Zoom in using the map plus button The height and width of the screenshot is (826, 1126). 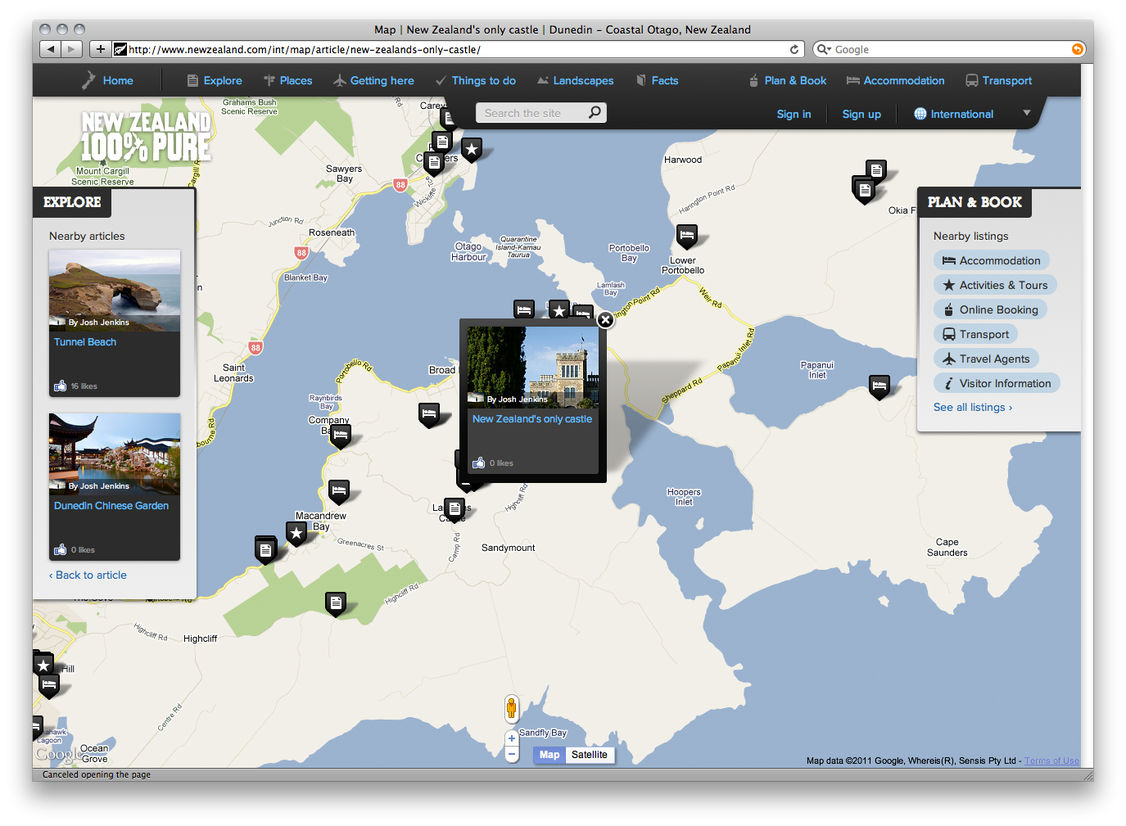pyautogui.click(x=512, y=739)
